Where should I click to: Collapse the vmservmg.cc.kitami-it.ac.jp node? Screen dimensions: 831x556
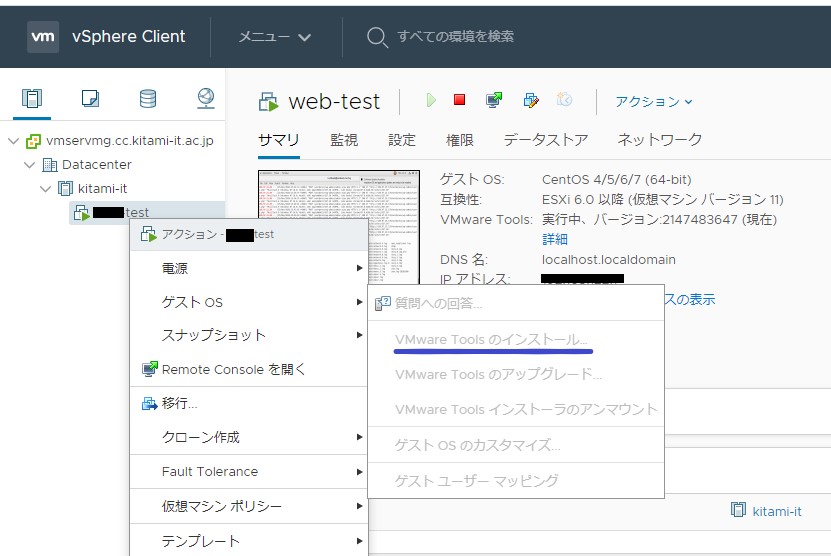(x=14, y=141)
